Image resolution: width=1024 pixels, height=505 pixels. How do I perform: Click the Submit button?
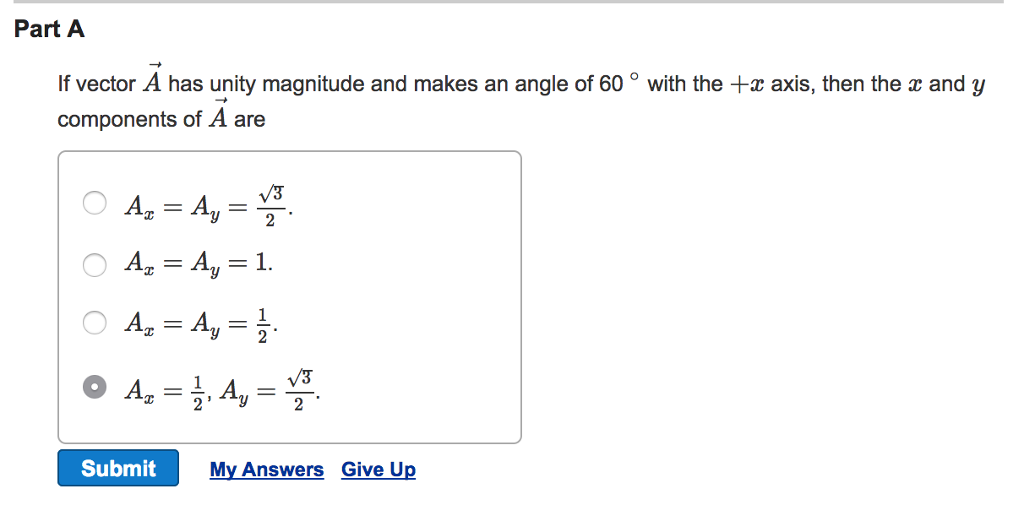(118, 468)
